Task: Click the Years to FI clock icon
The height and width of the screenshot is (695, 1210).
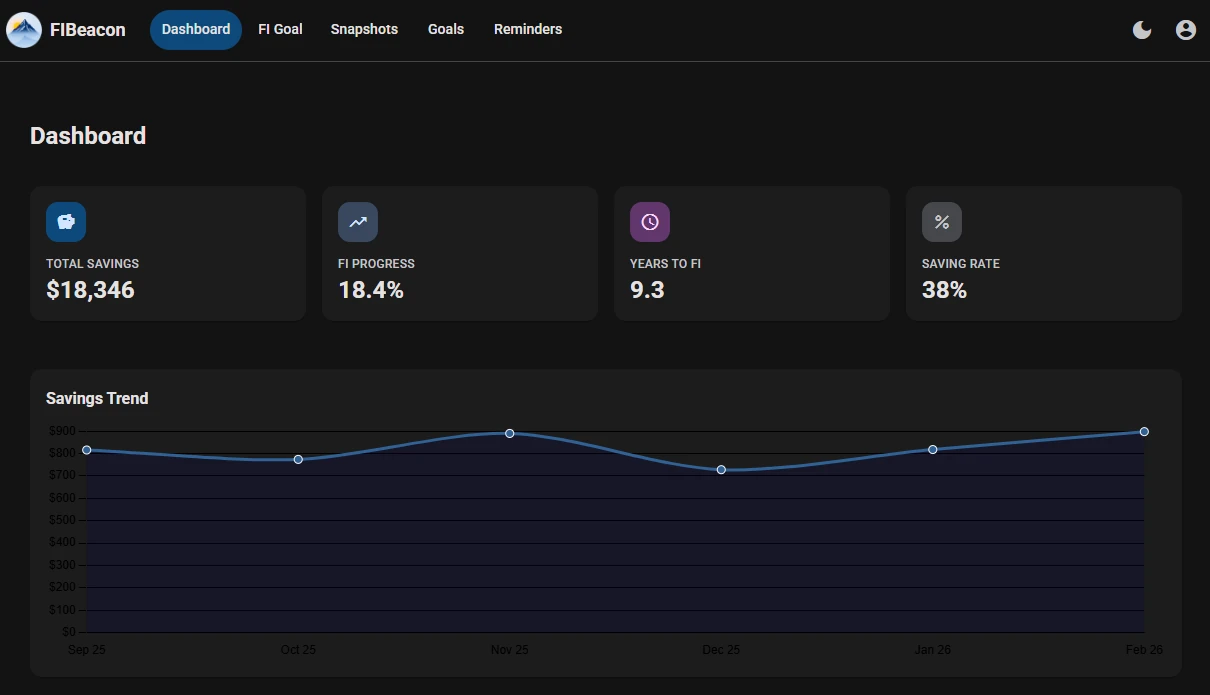Action: click(x=650, y=221)
